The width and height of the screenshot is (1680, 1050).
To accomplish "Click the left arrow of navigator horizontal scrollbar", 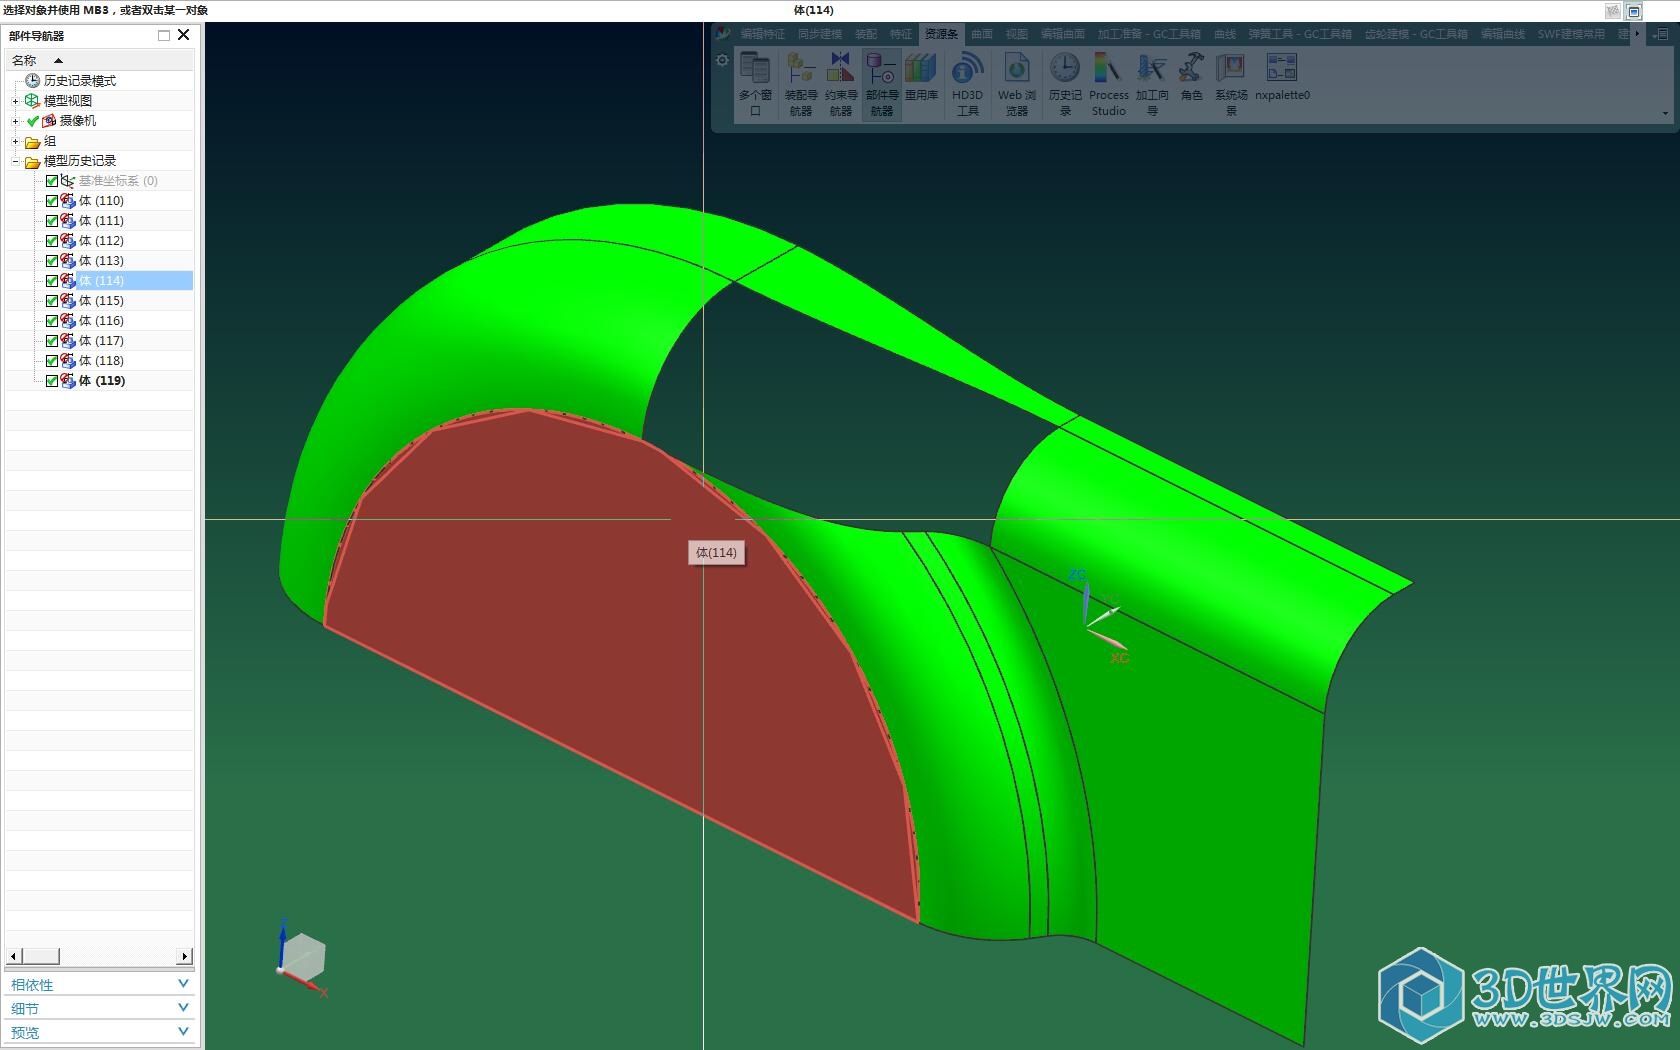I will (x=13, y=956).
